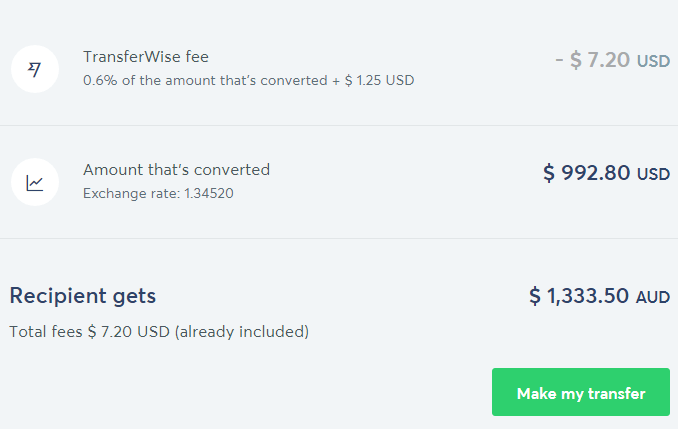Click the Exchange rate: 1.34520 text
Screen dimensions: 678x429
coord(158,193)
